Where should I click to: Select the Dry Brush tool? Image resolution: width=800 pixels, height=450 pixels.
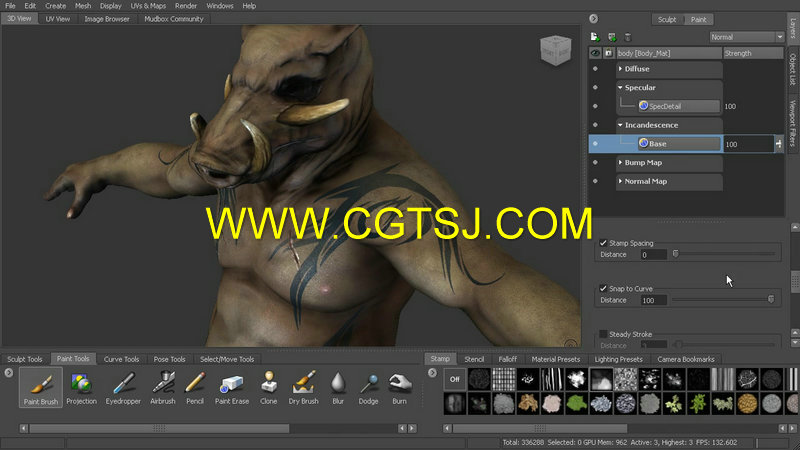tap(304, 388)
